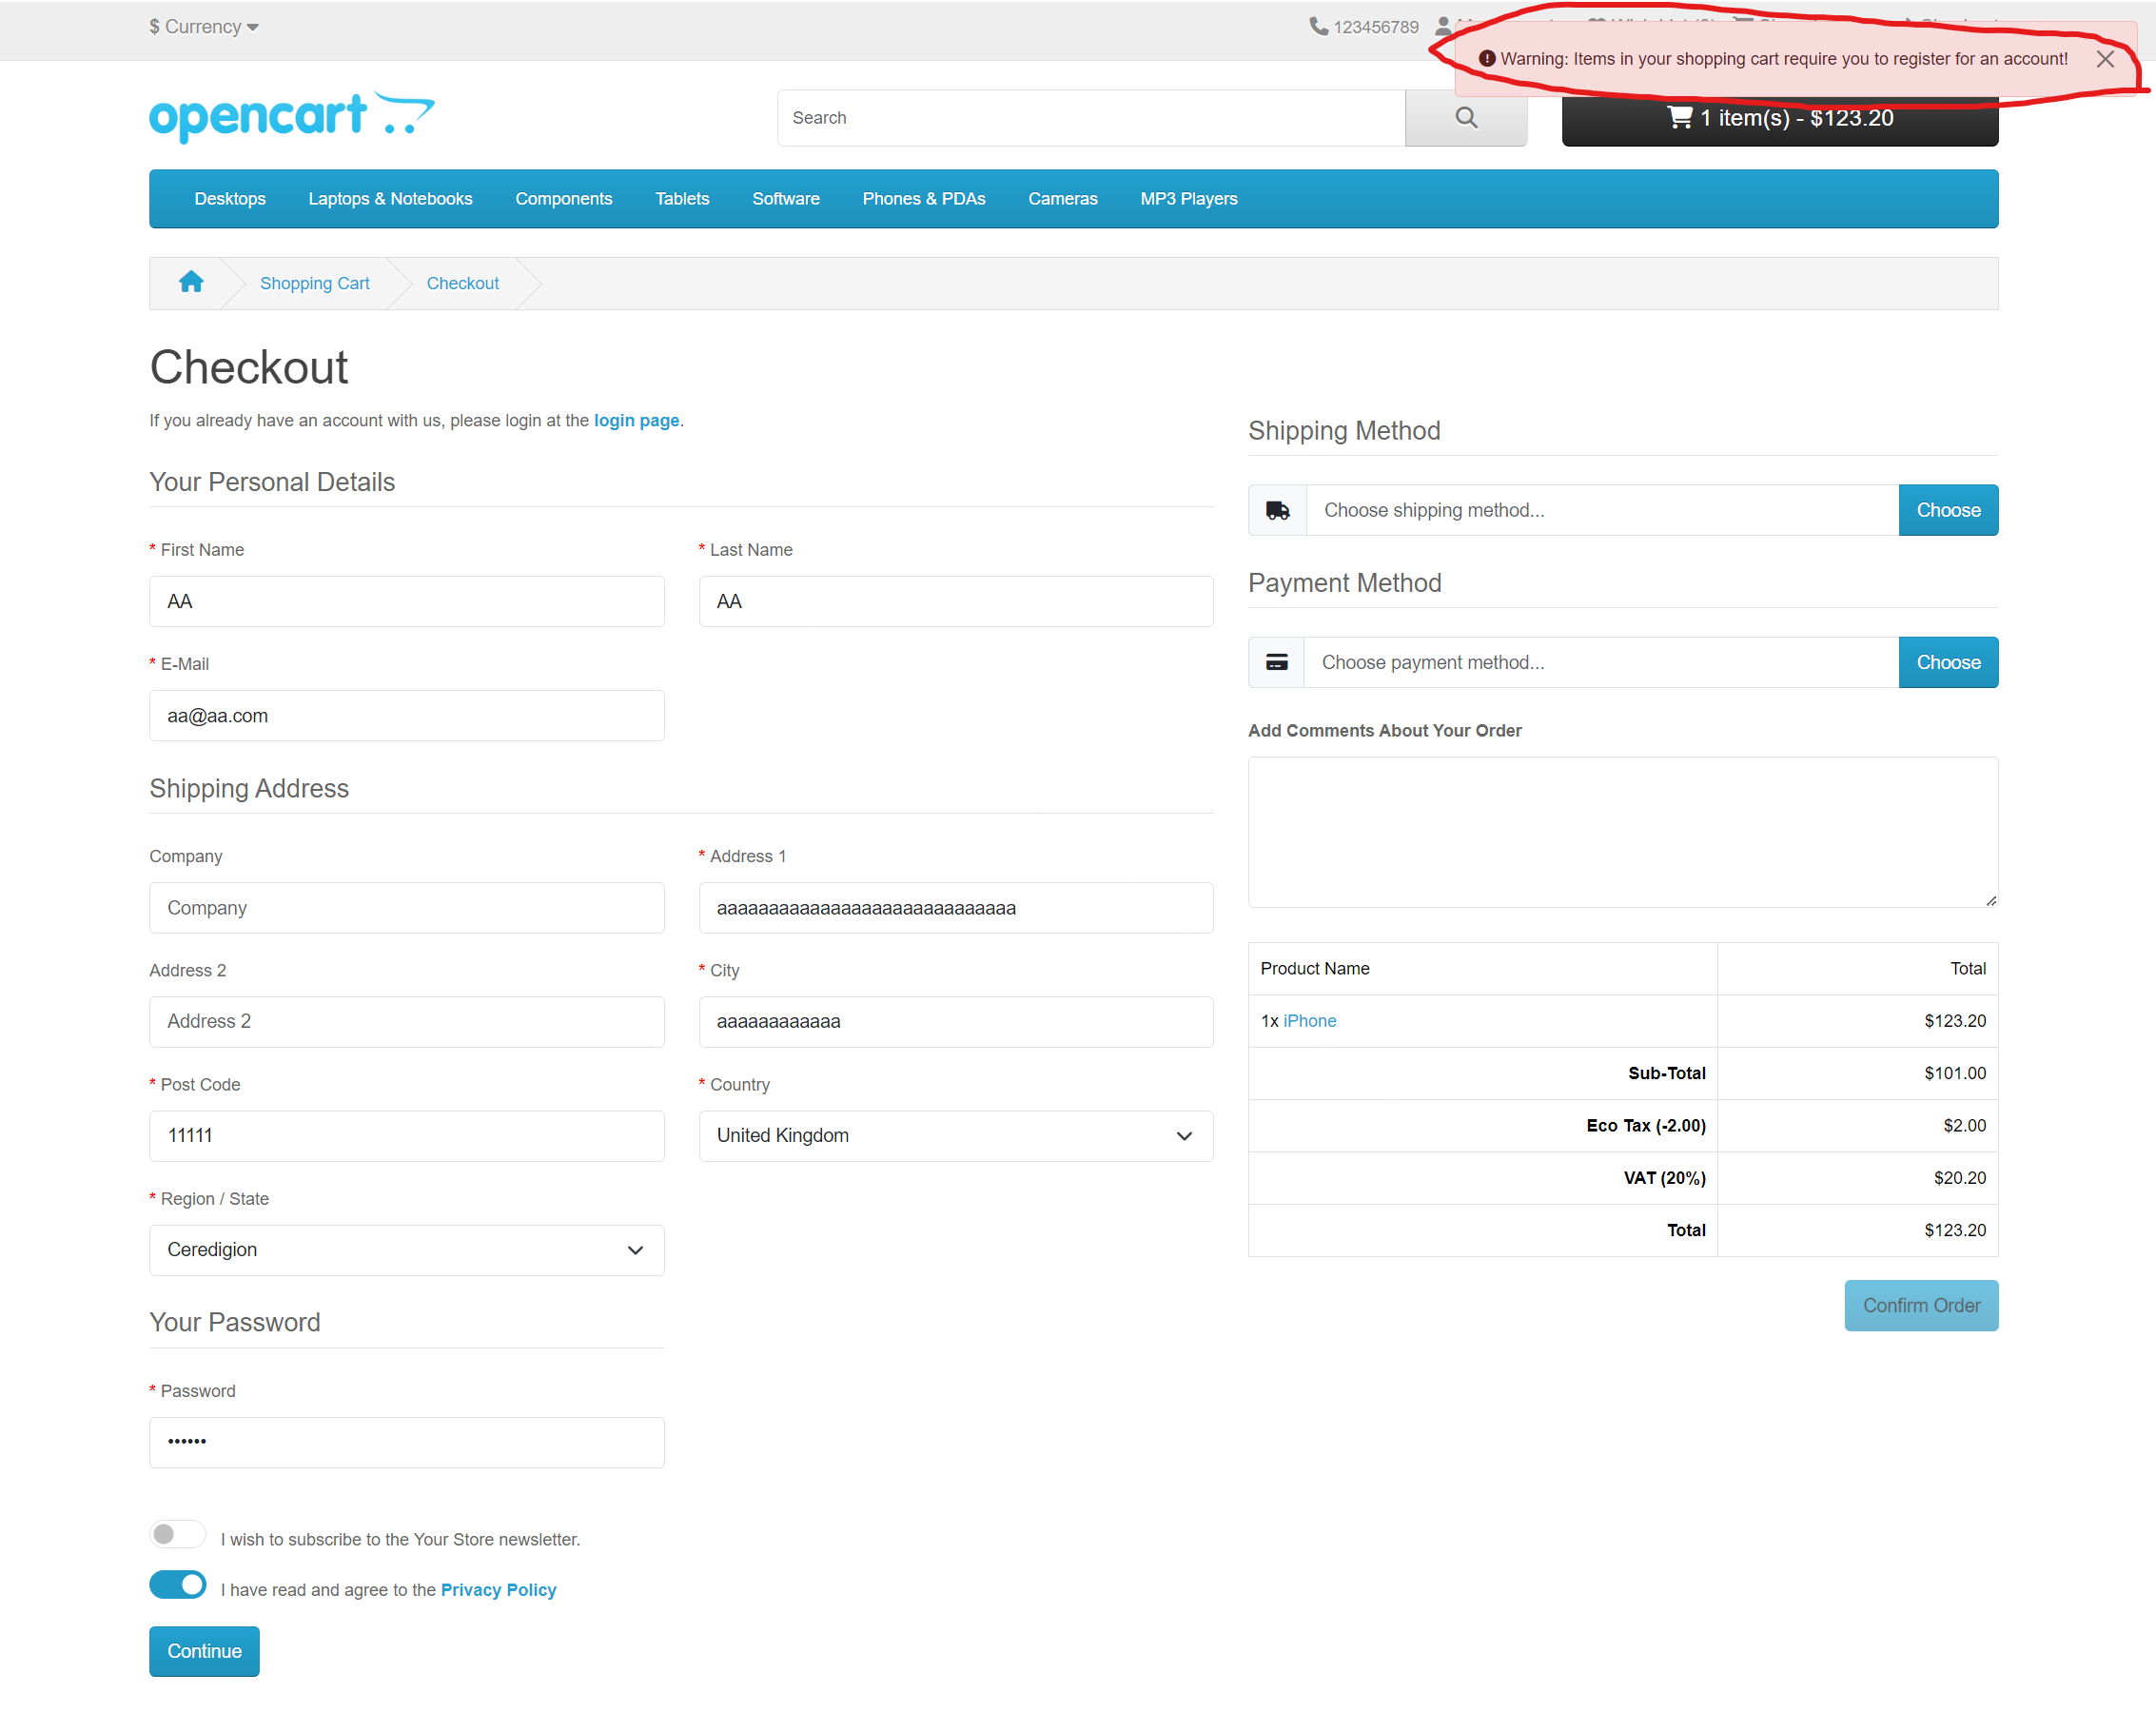The height and width of the screenshot is (1732, 2156).
Task: Click the Company input field
Action: (406, 908)
